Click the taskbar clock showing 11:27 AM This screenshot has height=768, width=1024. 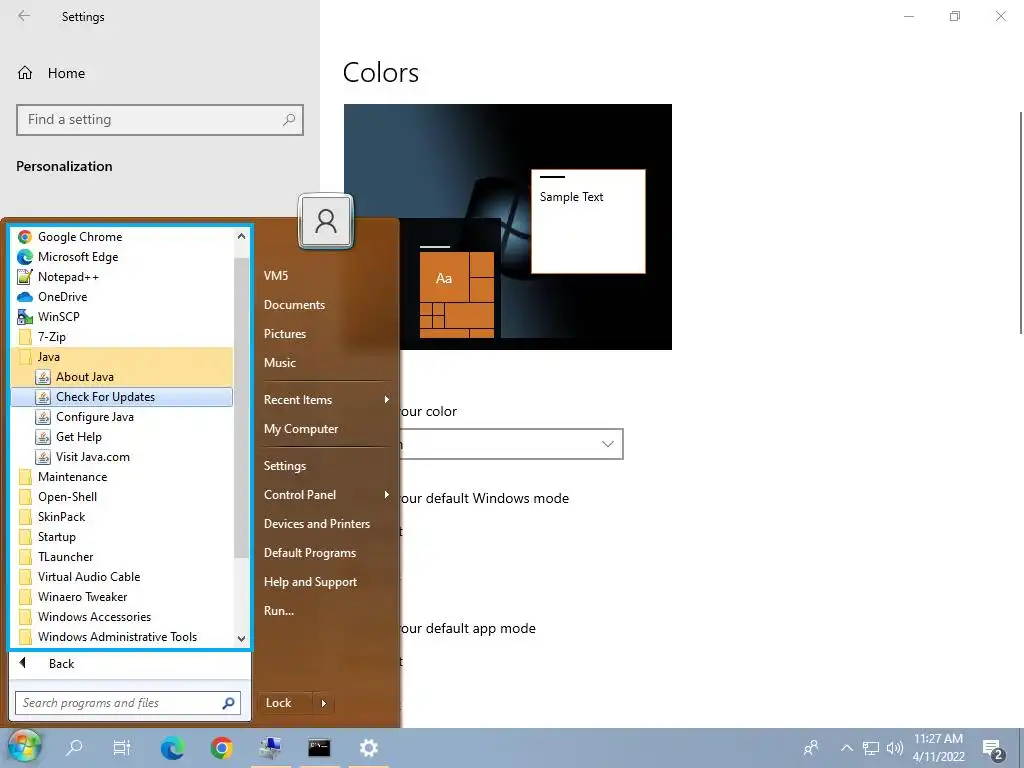pyautogui.click(x=938, y=748)
